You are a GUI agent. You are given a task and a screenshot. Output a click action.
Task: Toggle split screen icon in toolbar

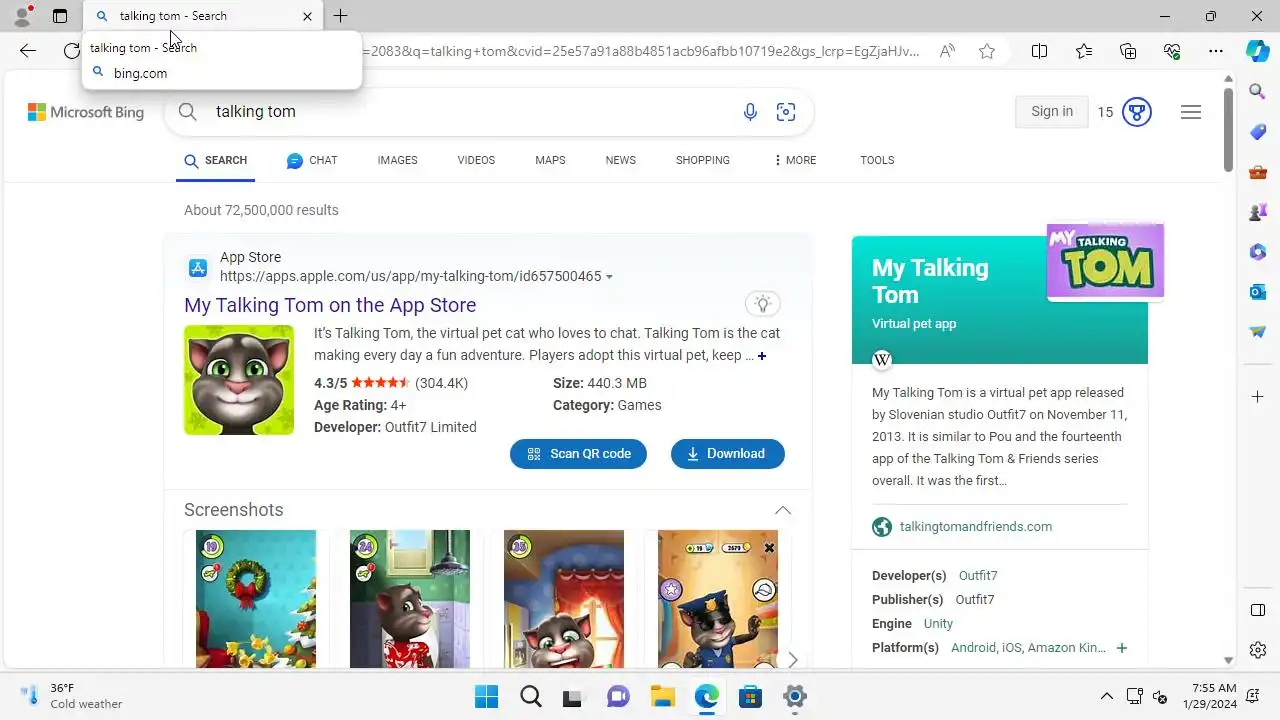(1040, 51)
